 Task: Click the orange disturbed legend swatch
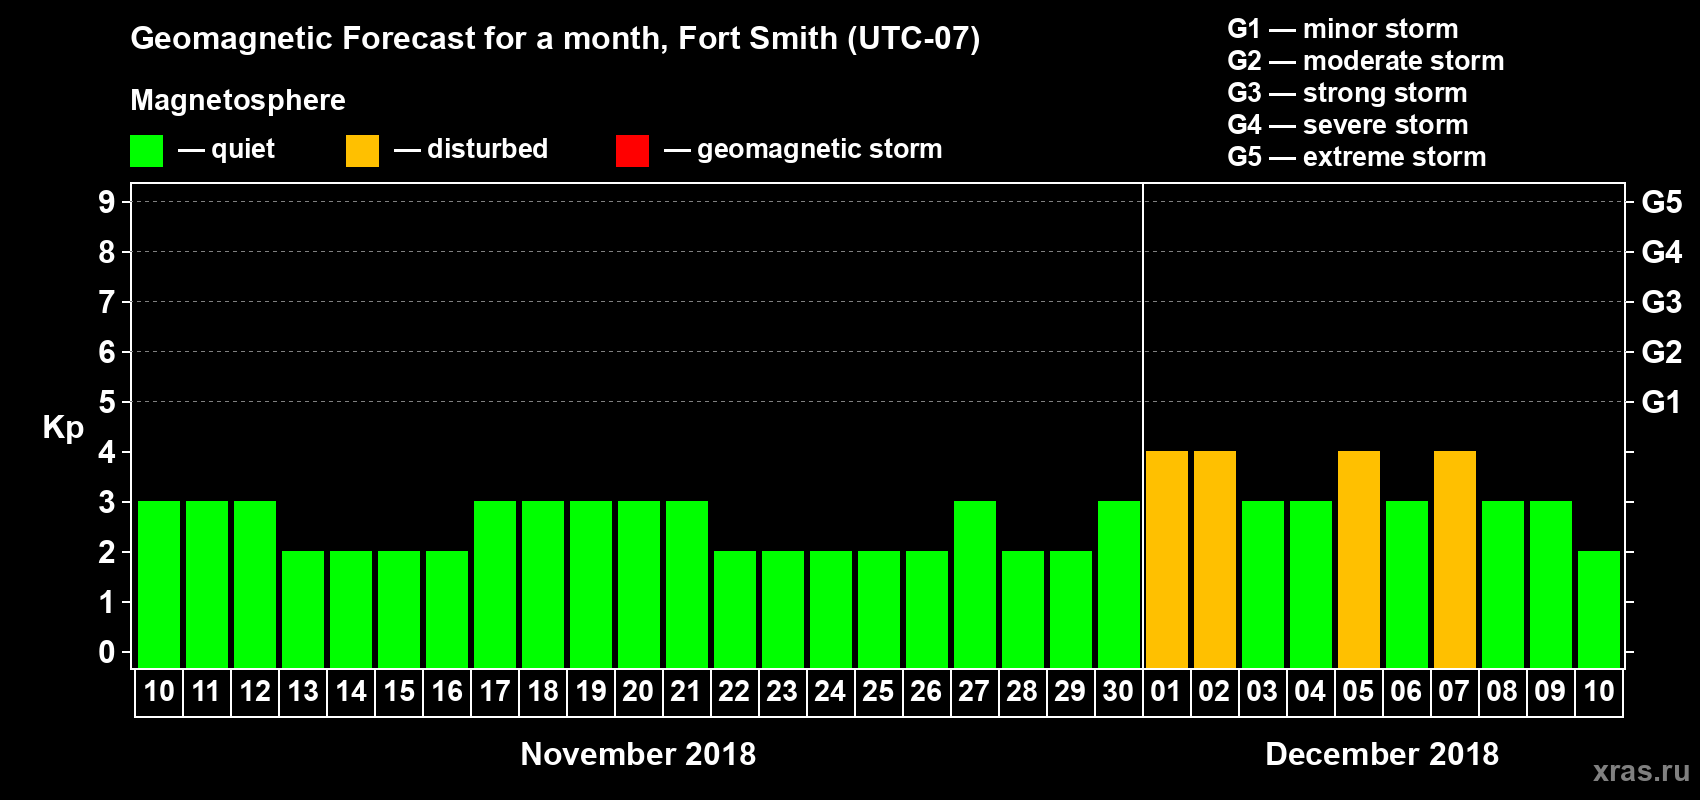362,151
